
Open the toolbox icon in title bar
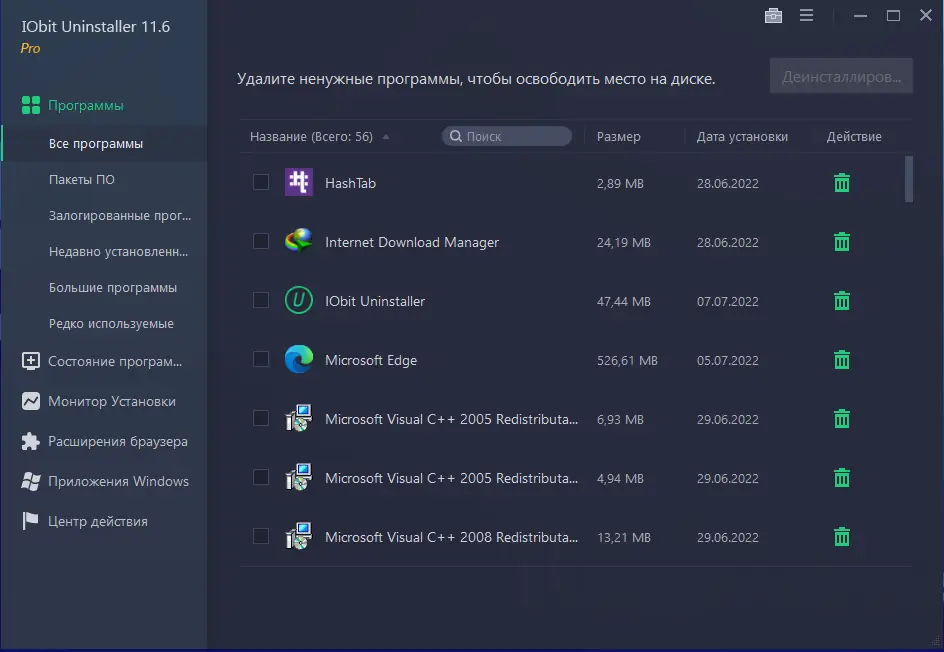[x=773, y=16]
